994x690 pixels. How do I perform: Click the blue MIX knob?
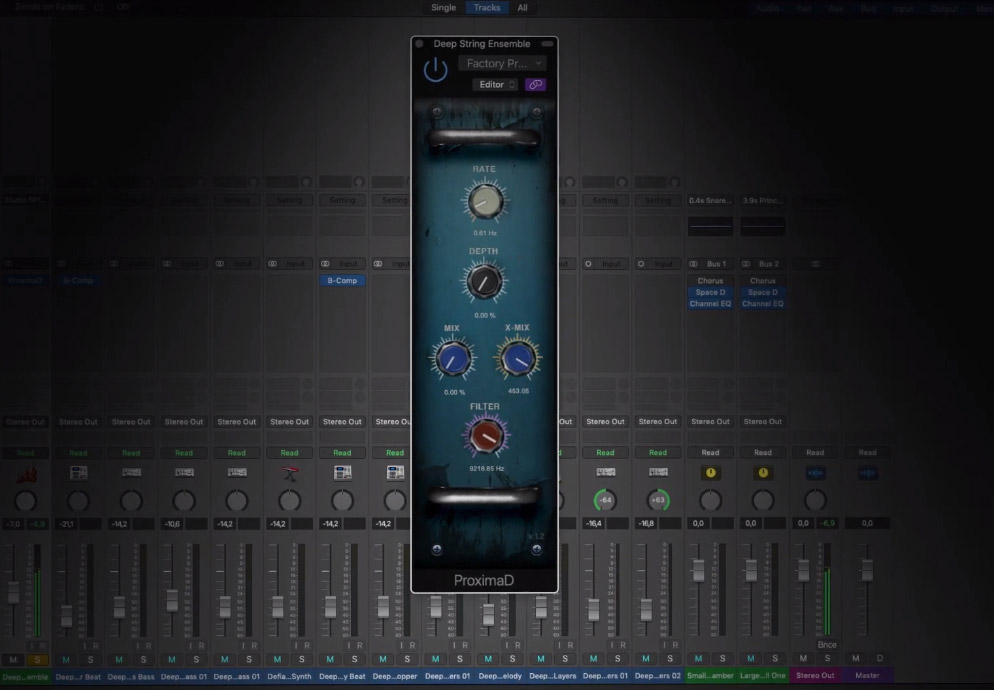(450, 359)
